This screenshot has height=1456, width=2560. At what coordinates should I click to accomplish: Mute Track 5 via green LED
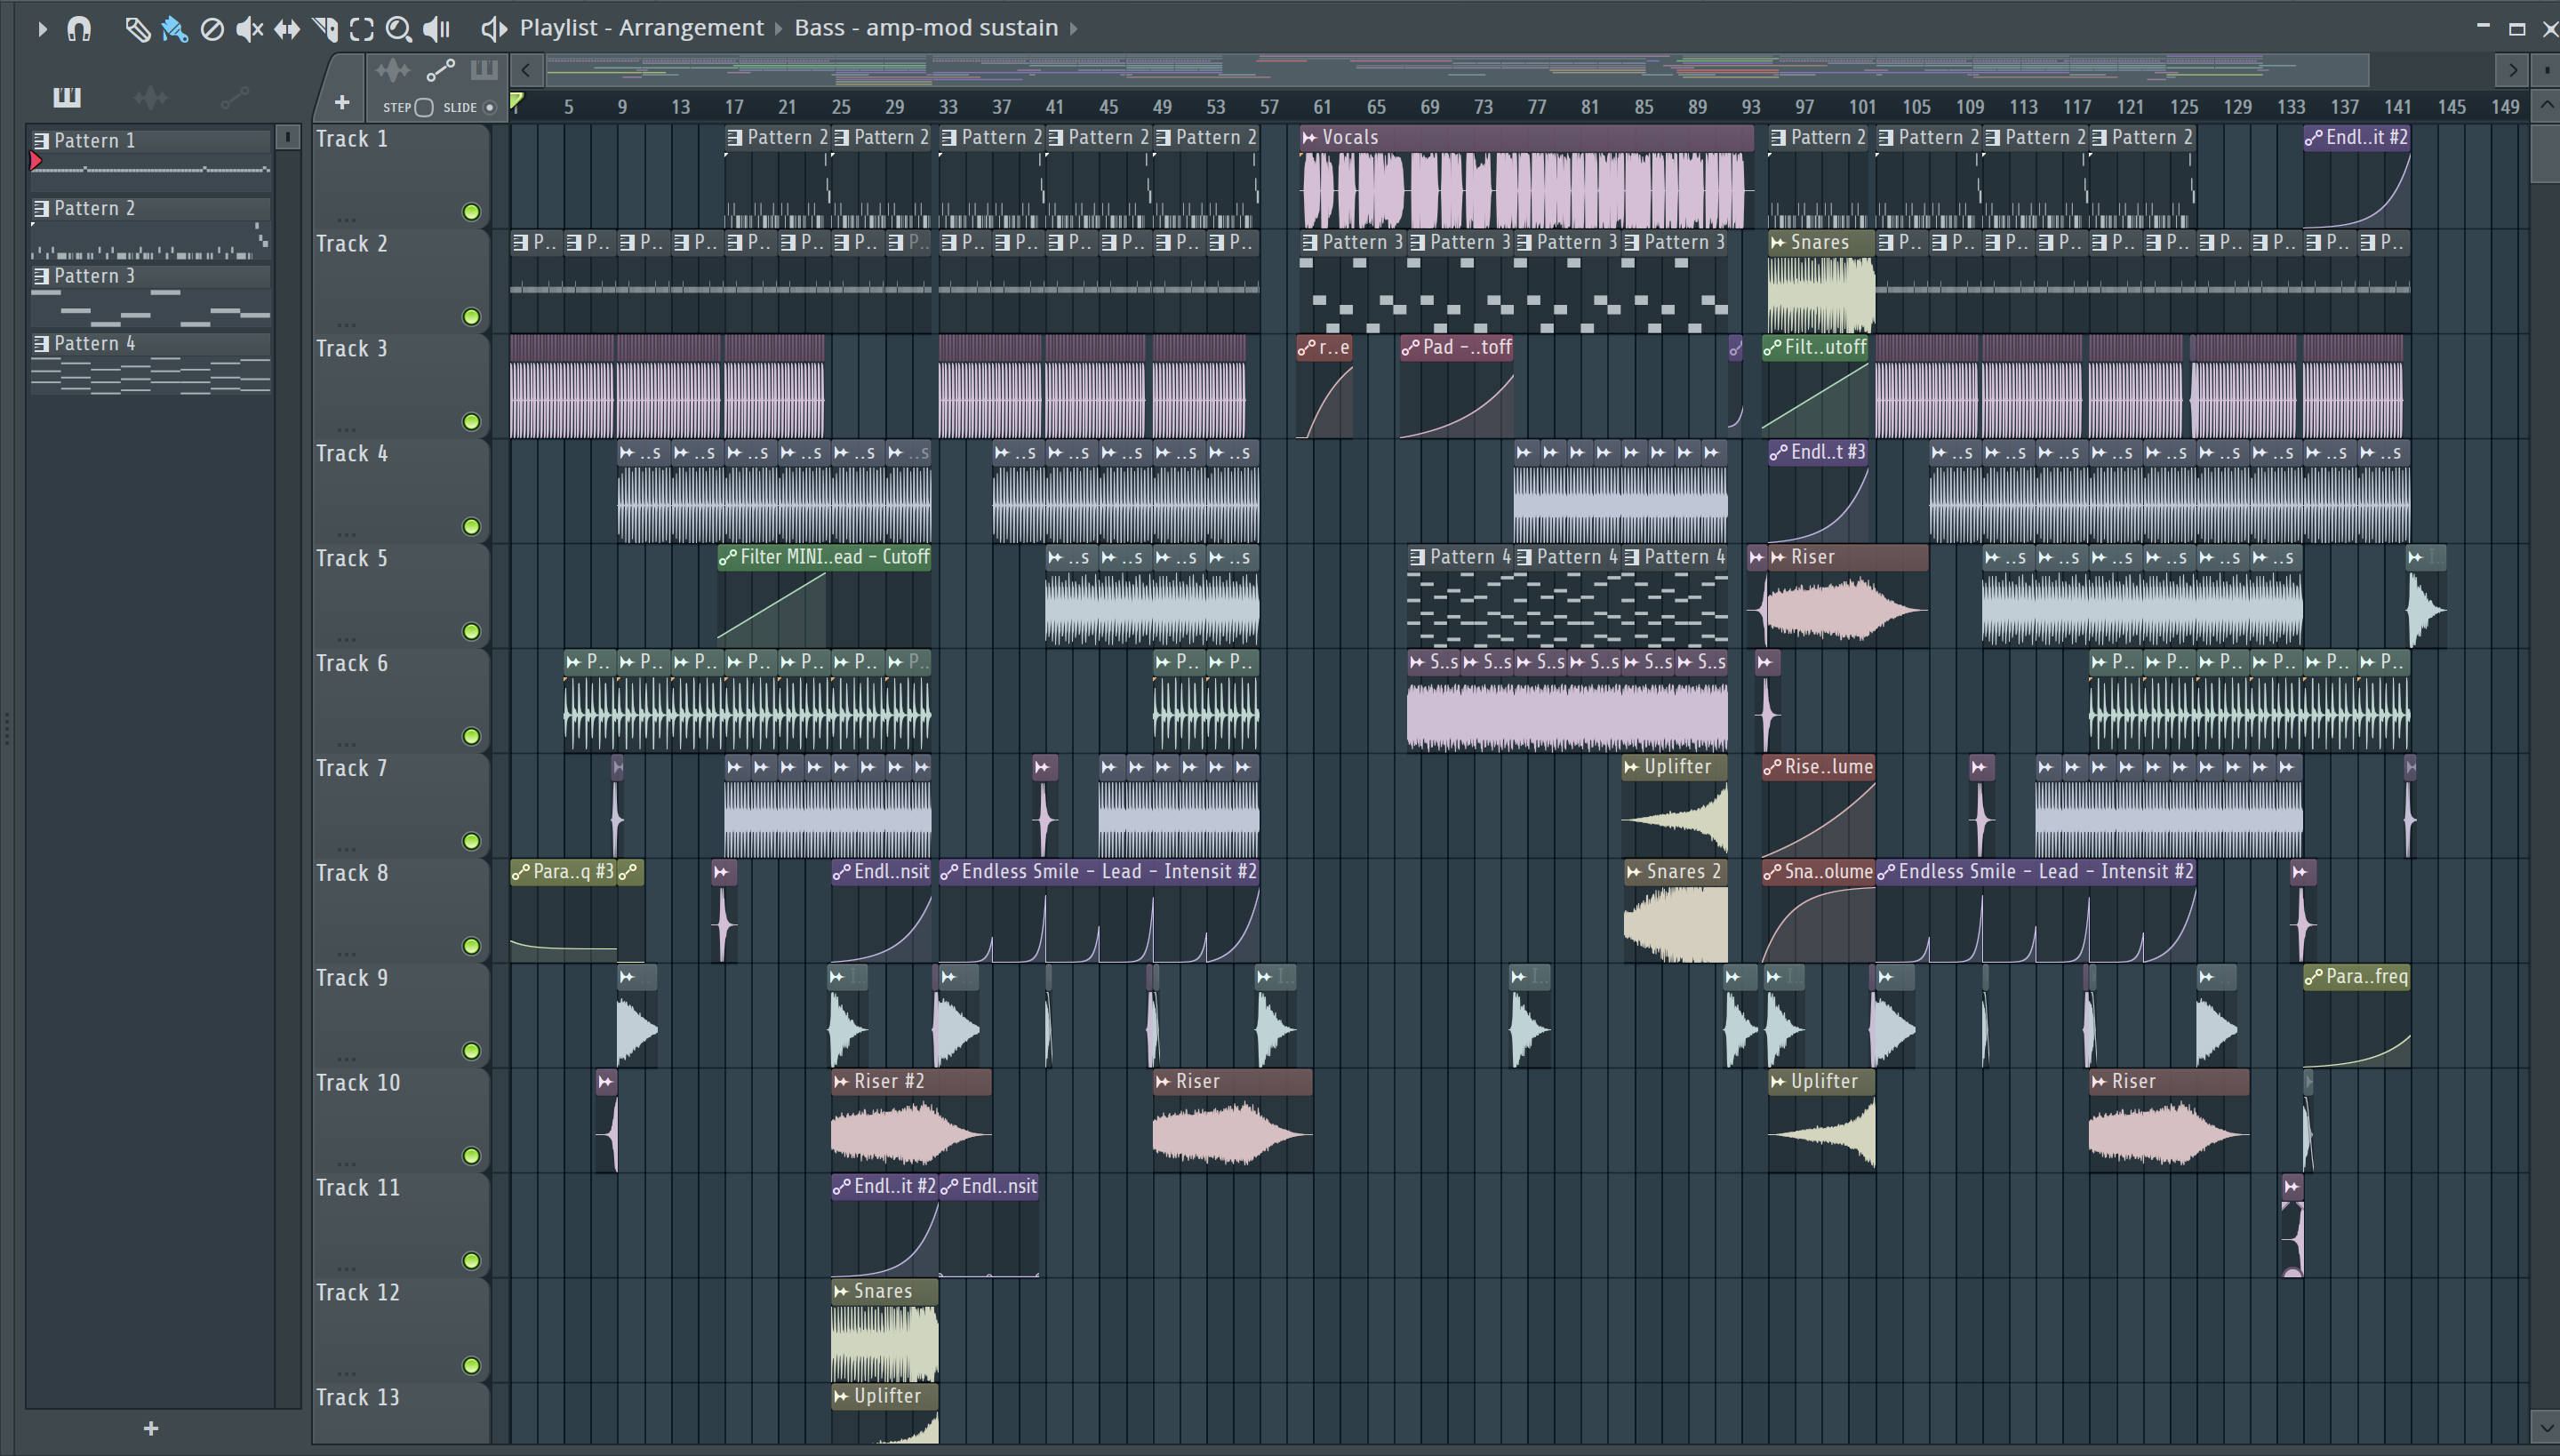472,632
